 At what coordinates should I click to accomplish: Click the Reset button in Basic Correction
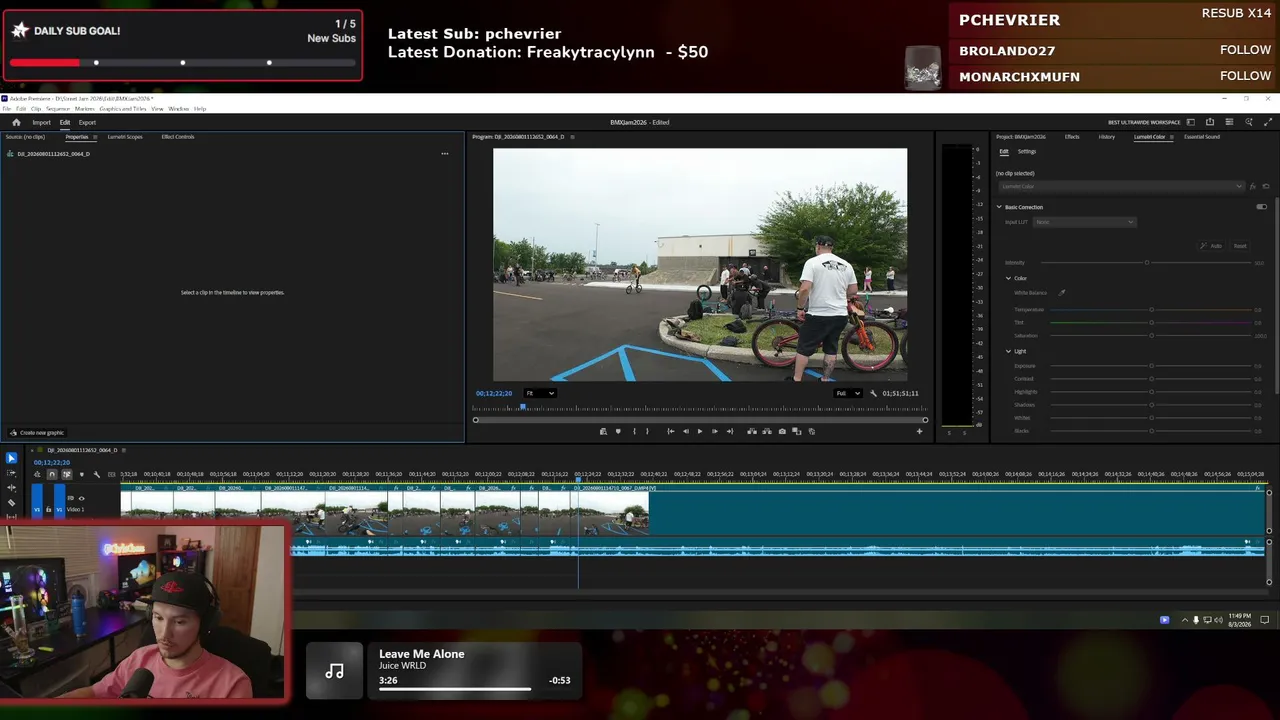1240,246
